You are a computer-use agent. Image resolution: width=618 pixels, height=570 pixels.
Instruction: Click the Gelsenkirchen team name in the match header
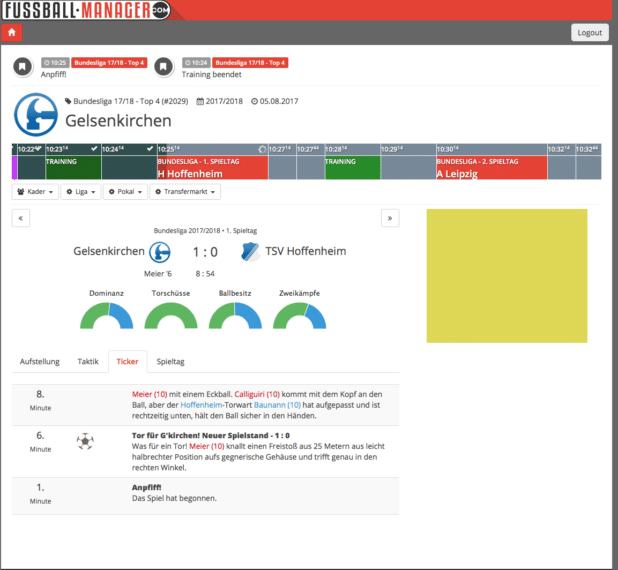(x=109, y=251)
